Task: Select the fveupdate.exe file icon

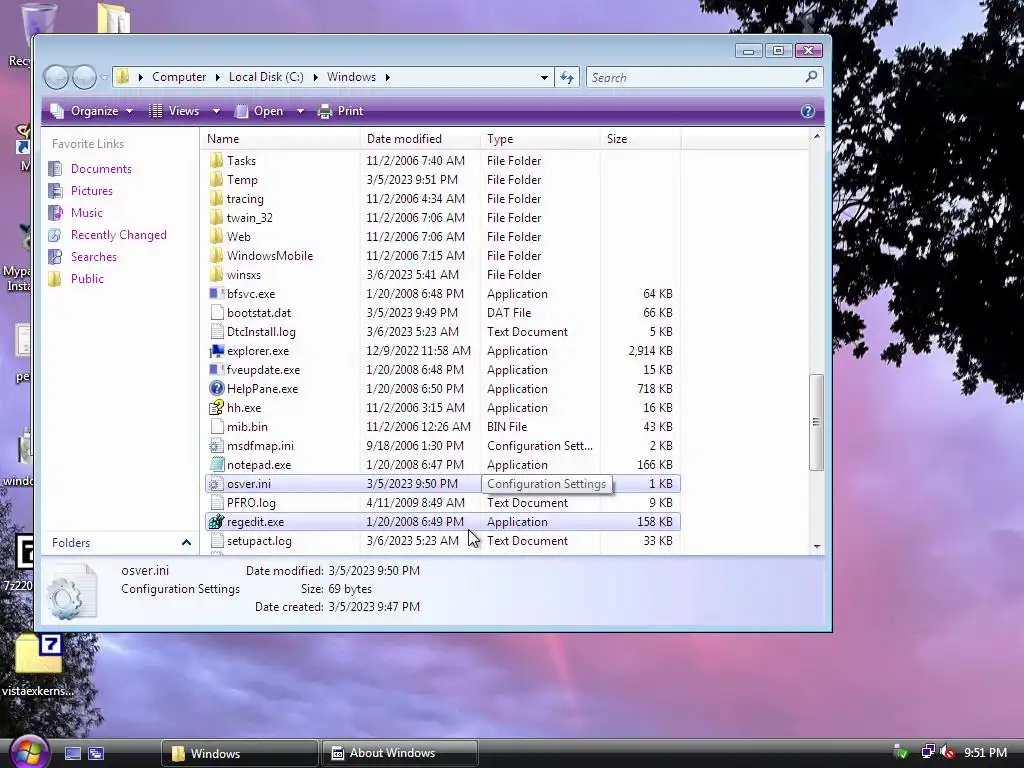Action: [216, 370]
